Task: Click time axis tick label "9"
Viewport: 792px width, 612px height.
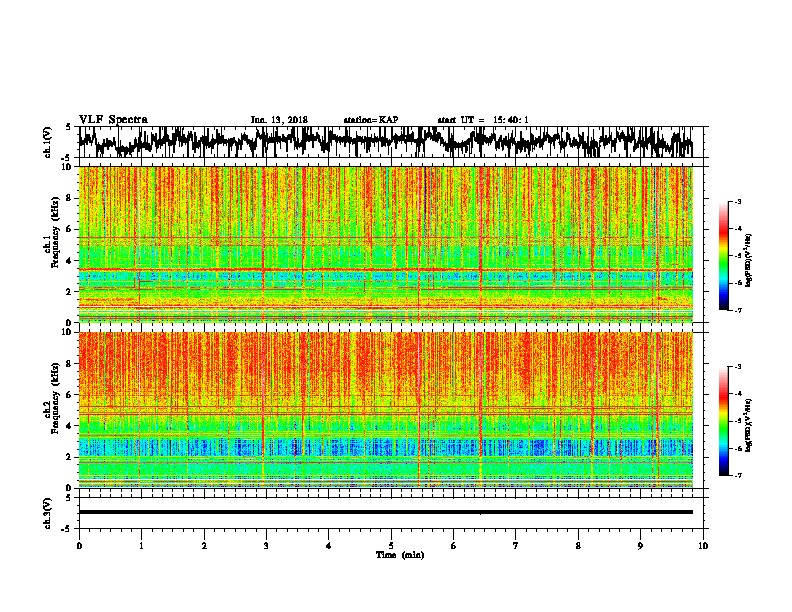Action: [x=640, y=546]
